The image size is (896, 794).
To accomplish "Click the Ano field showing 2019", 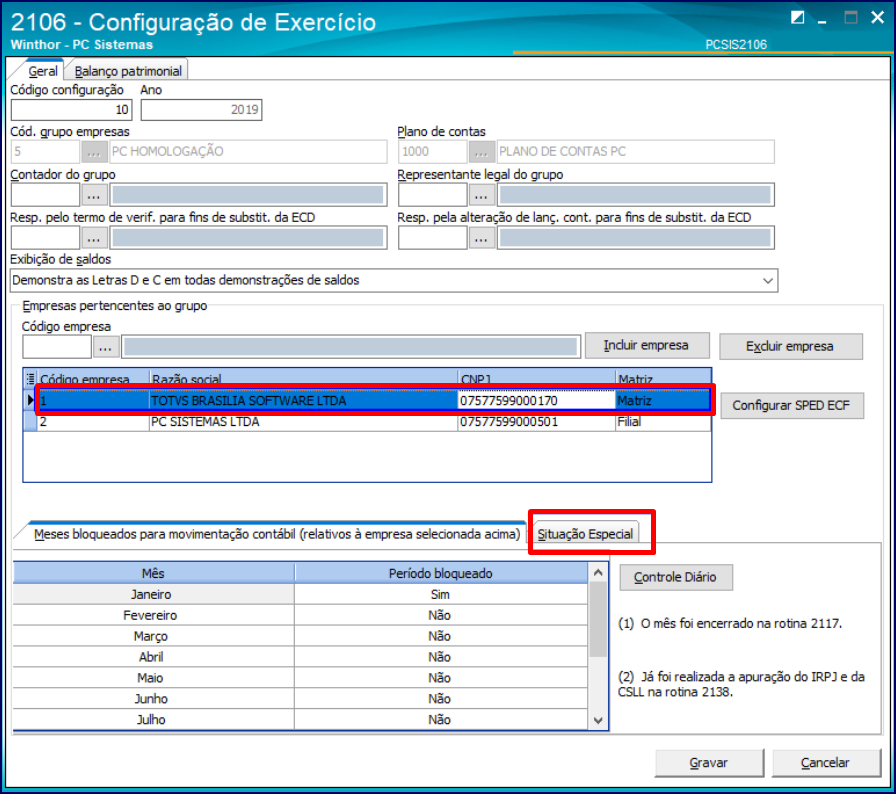I will [x=201, y=110].
